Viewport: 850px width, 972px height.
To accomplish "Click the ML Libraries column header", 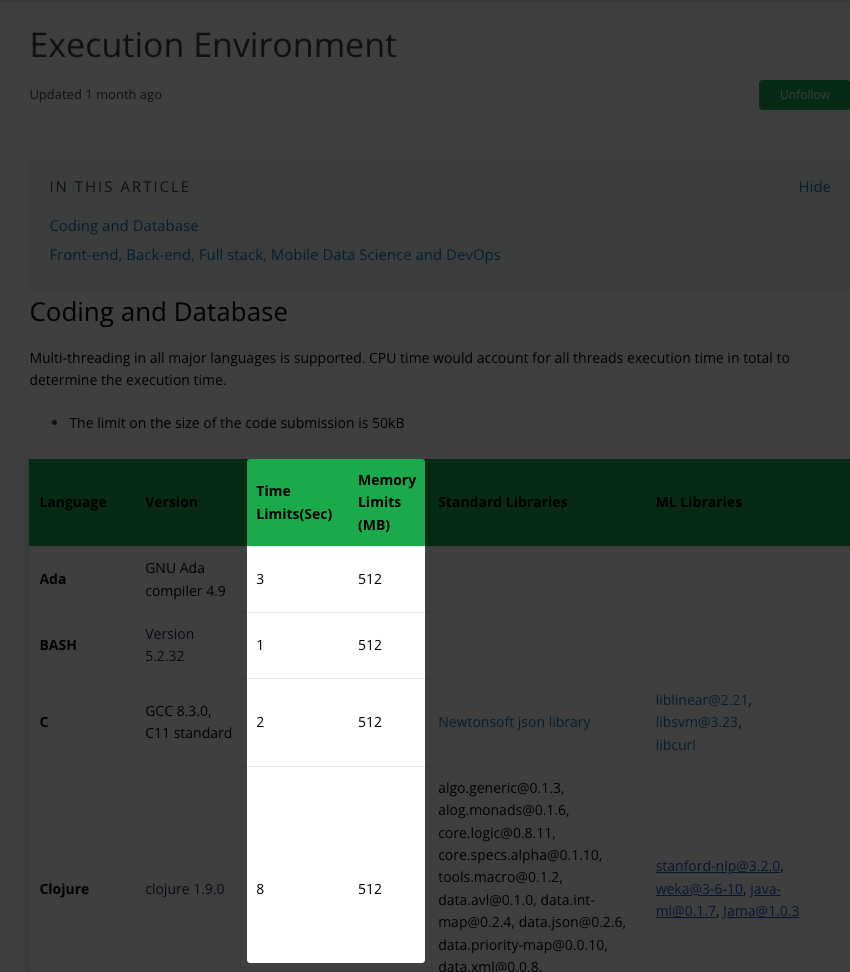I will (x=698, y=502).
